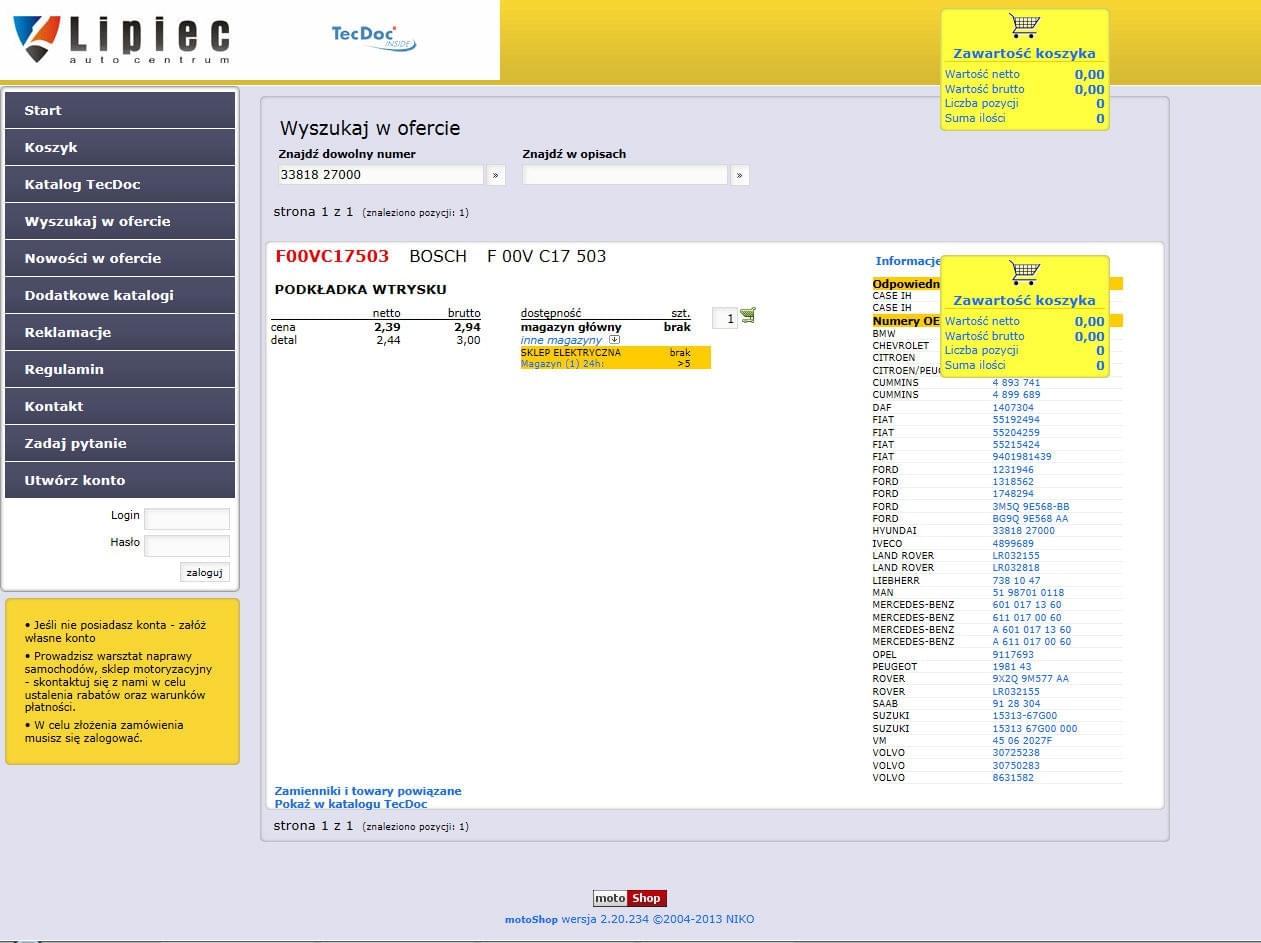Expand the 'inne magazyny' arrow box
1261x943 pixels.
615,339
